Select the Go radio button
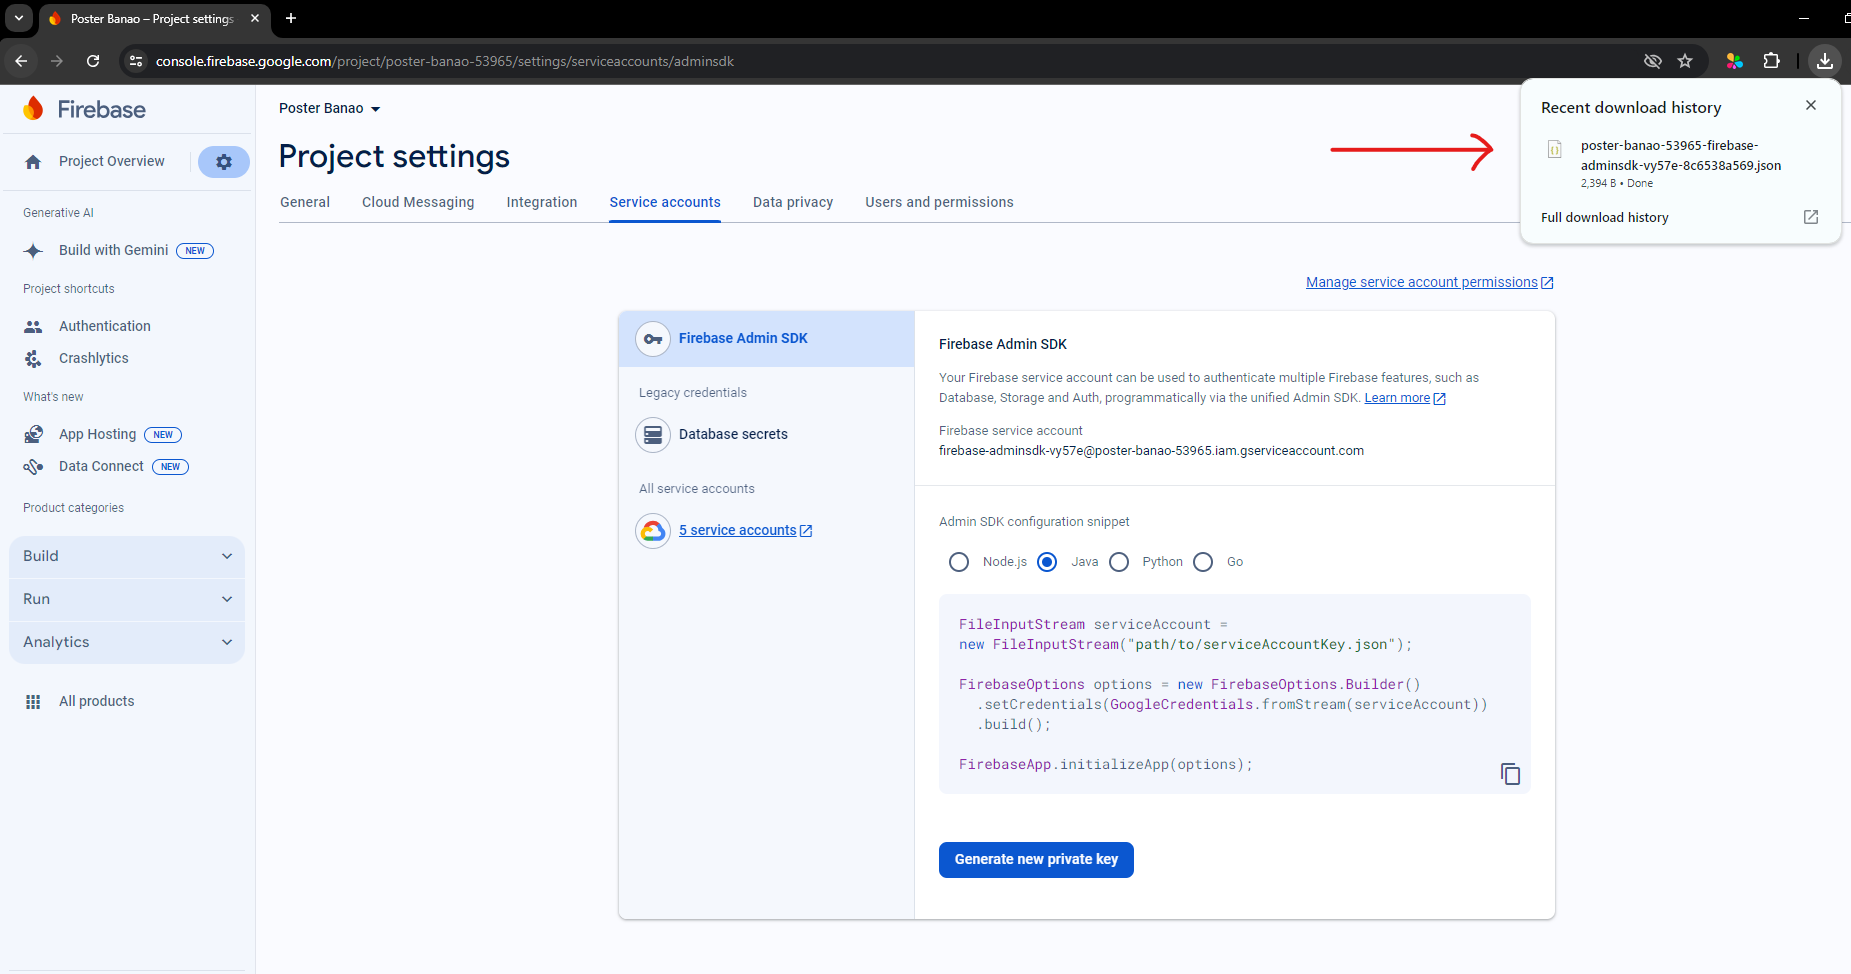Viewport: 1851px width, 974px height. point(1203,562)
